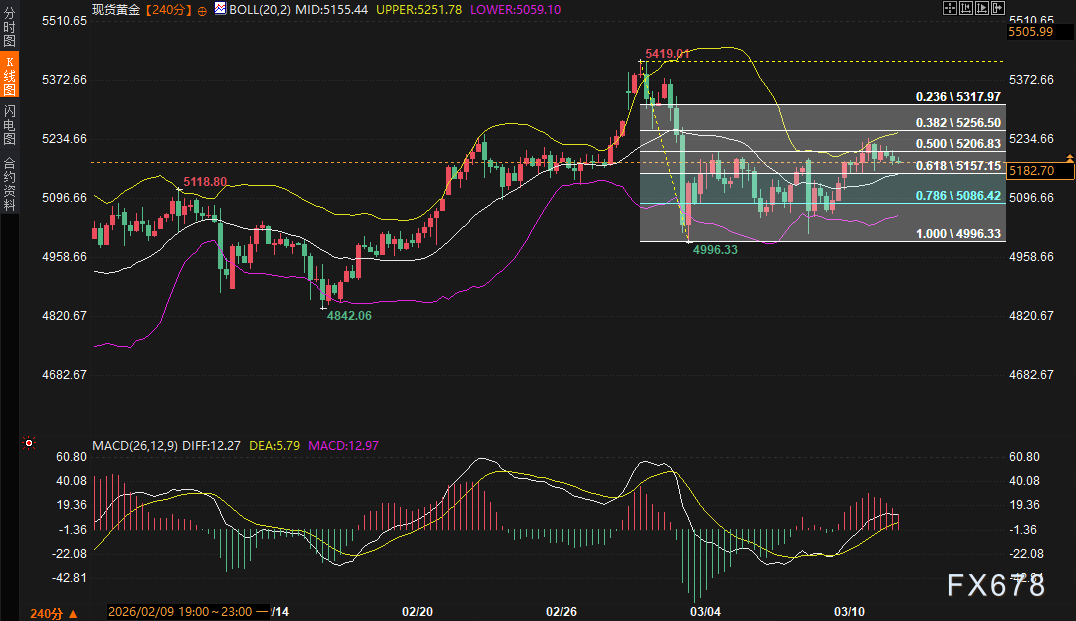Click the red sun icon beside MACD panel
Screen dimensions: 1076x621
click(x=29, y=443)
